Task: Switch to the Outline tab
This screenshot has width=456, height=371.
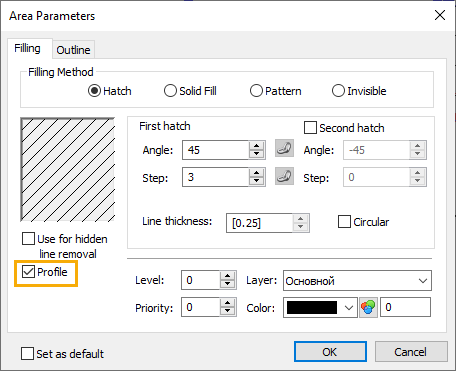Action: (73, 50)
